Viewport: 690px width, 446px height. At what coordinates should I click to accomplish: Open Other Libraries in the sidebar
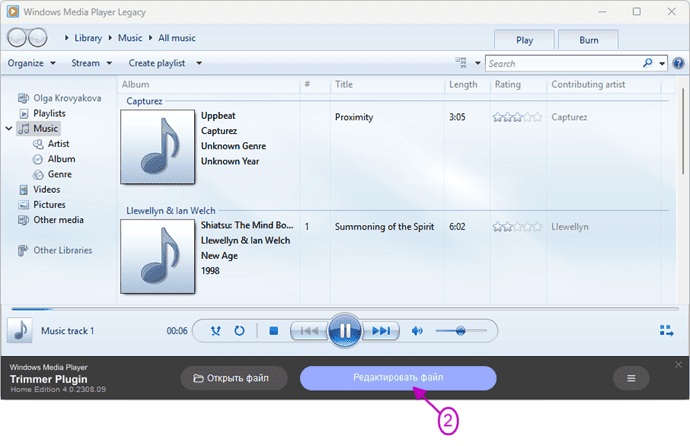[55, 250]
